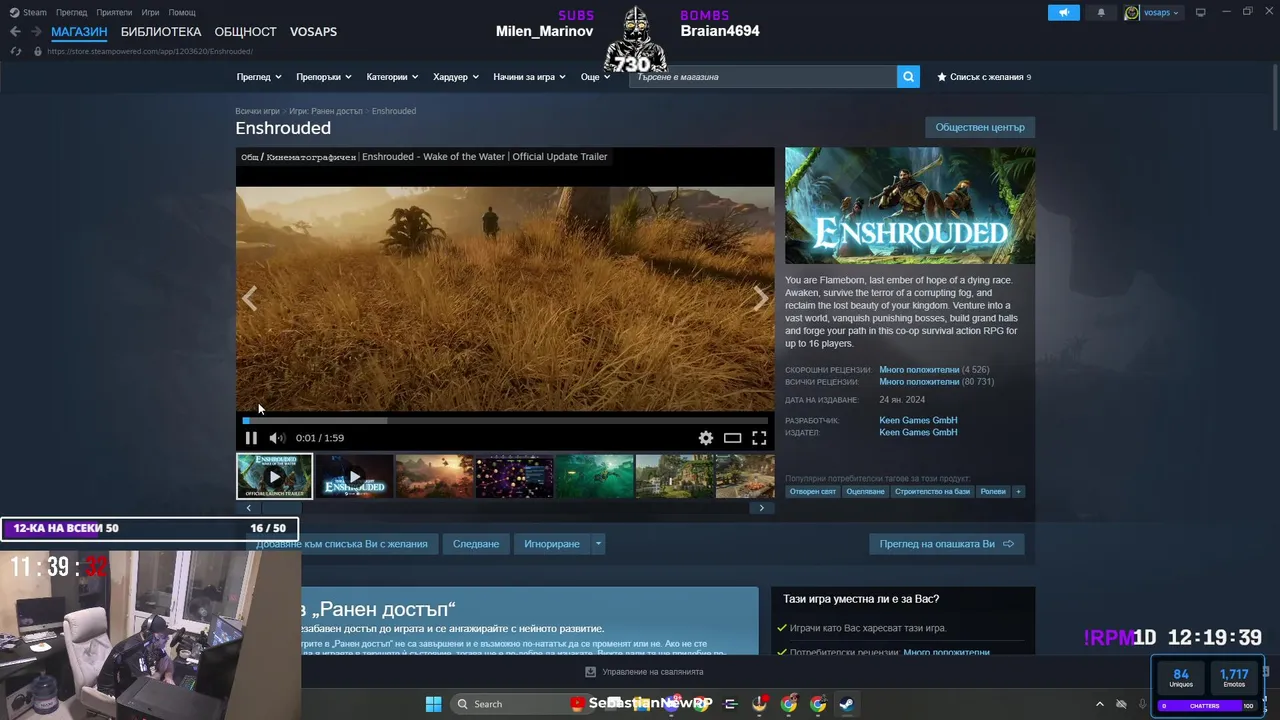Click the Игнориране button
This screenshot has width=1280, height=720.
(x=552, y=544)
